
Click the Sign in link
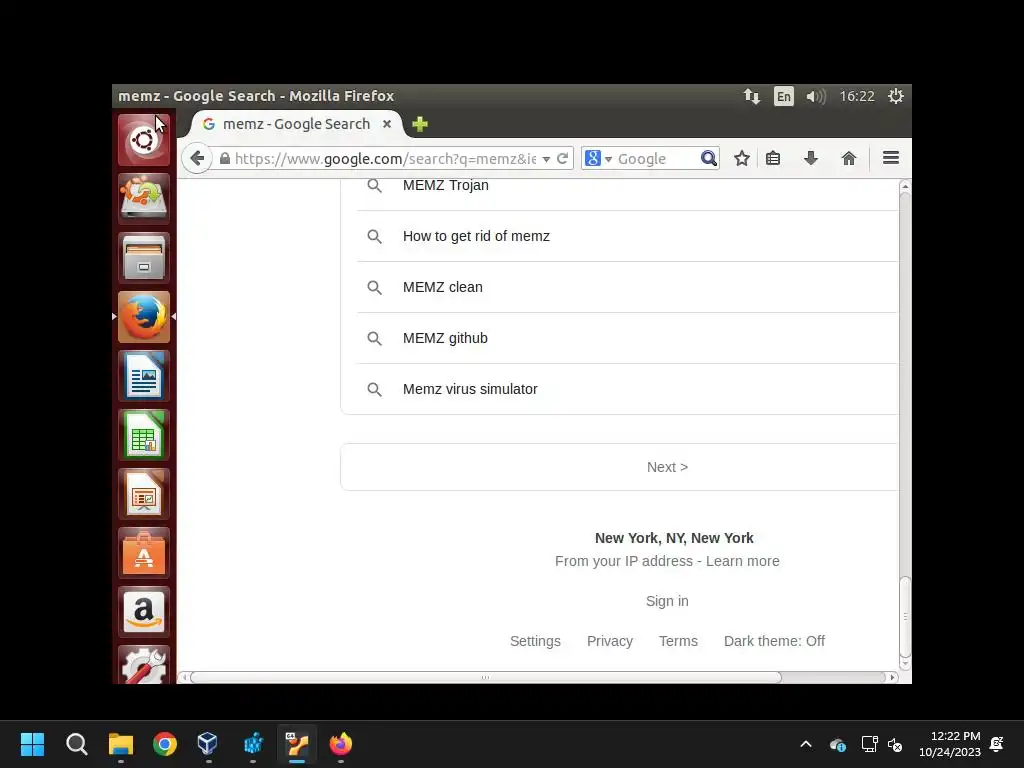667,601
